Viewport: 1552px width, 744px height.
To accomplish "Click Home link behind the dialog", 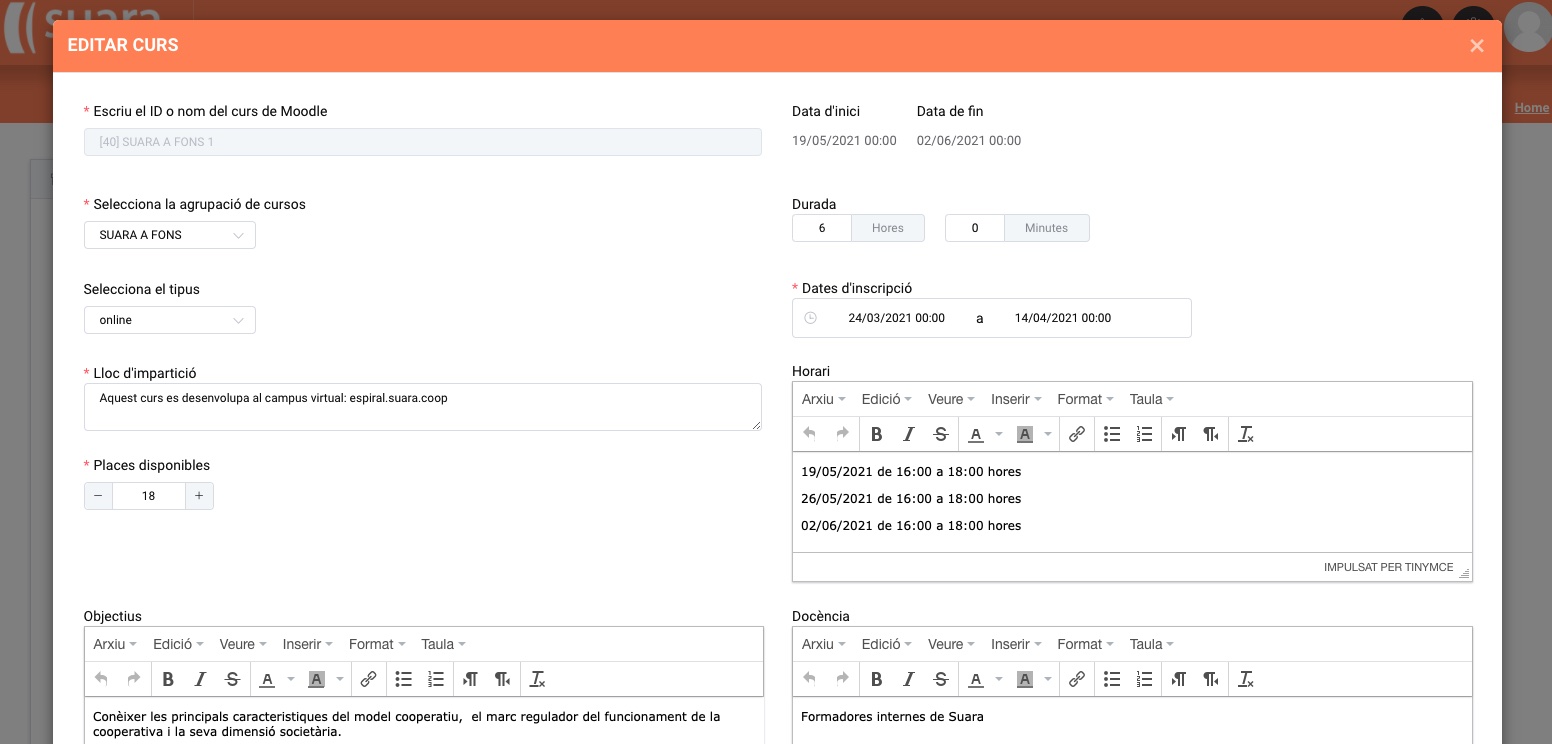I will [x=1531, y=108].
